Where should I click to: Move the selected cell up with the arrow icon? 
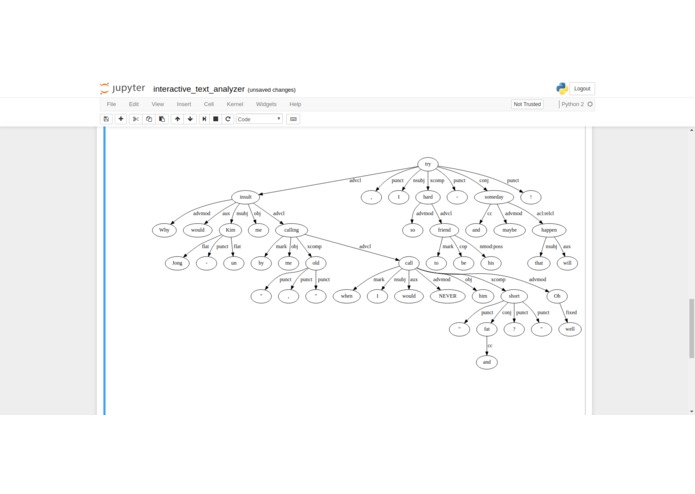(177, 119)
